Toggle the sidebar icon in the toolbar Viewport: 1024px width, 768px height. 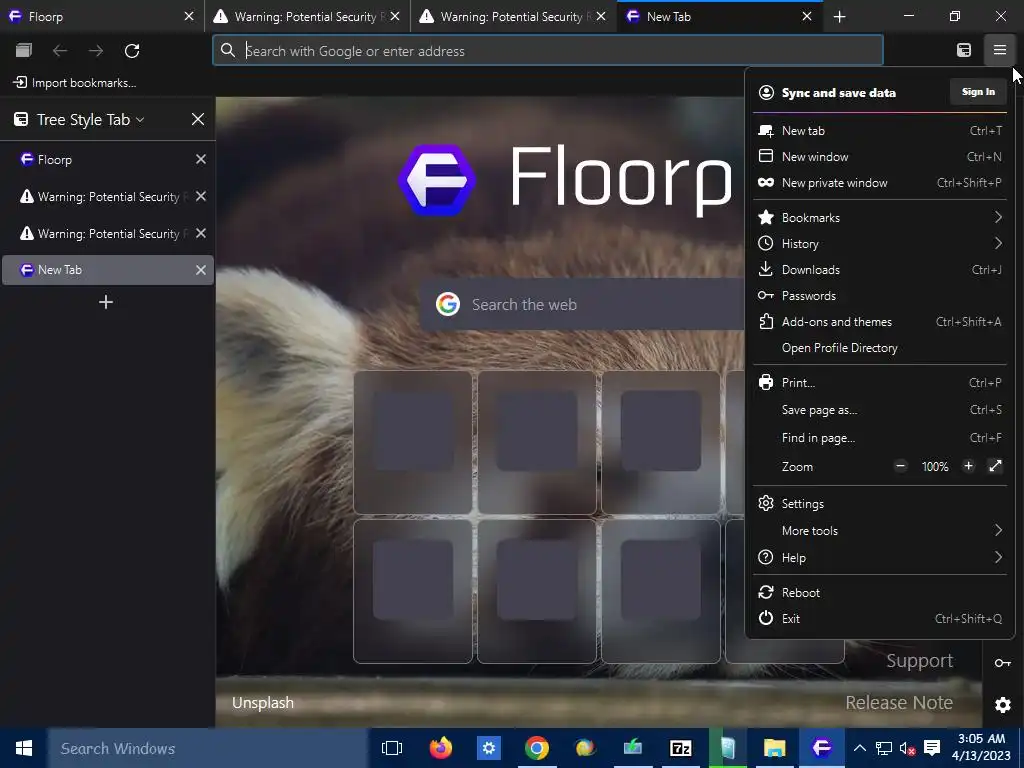coord(964,50)
